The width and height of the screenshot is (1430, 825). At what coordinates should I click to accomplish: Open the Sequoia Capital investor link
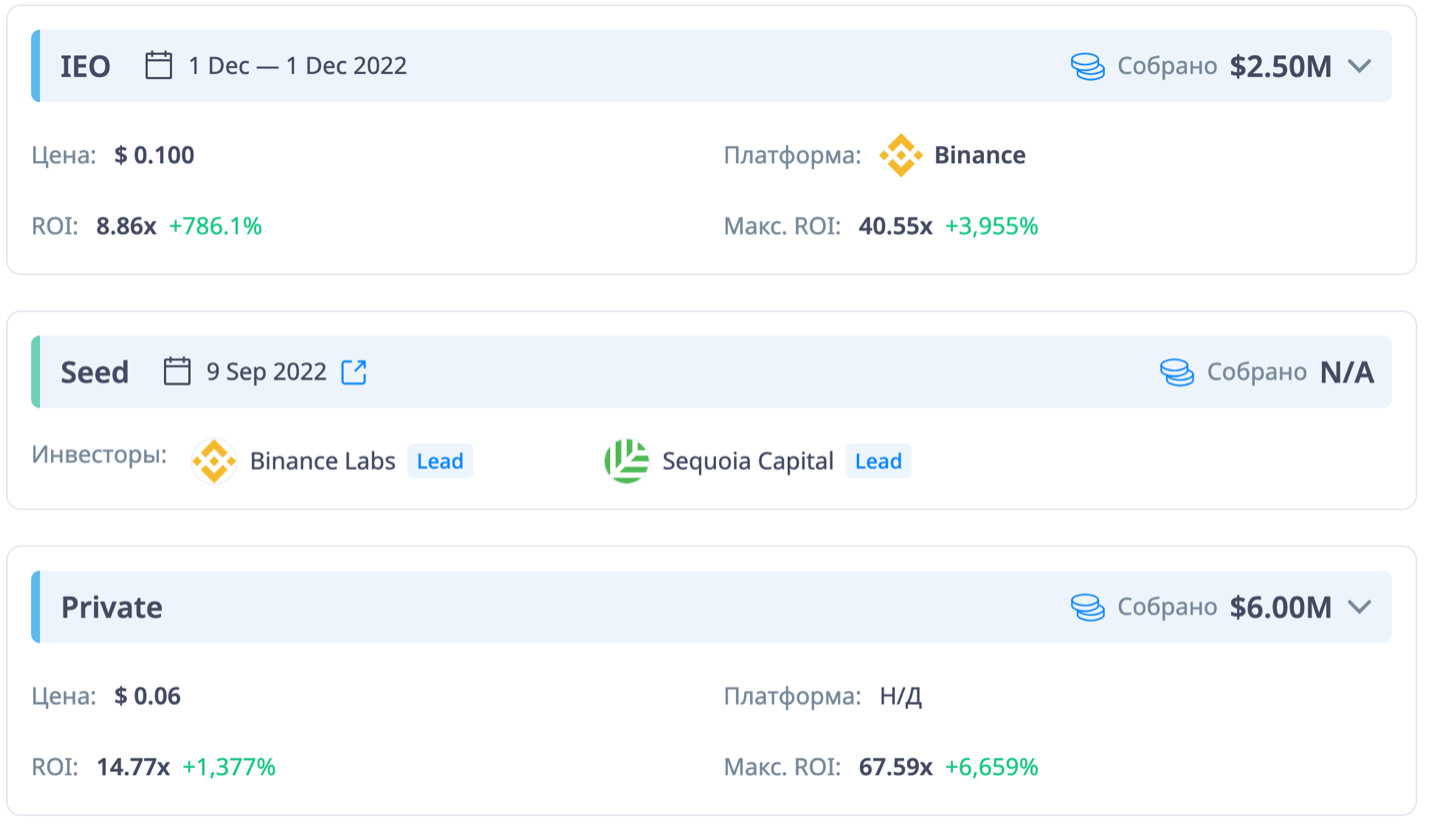[x=748, y=461]
